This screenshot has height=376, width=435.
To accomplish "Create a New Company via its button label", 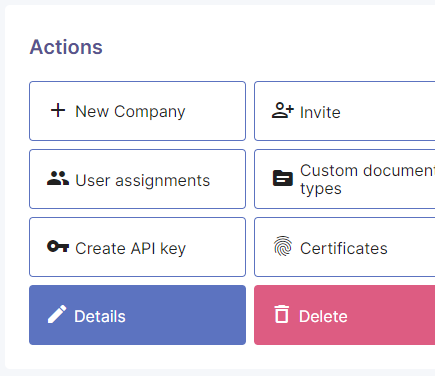I will tap(130, 112).
